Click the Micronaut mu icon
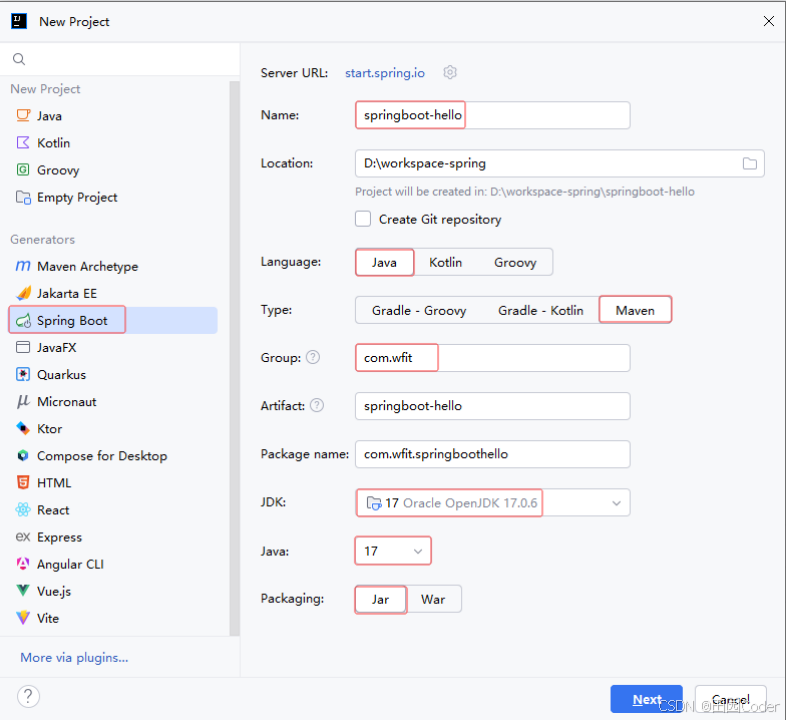The width and height of the screenshot is (786, 720). coord(23,401)
